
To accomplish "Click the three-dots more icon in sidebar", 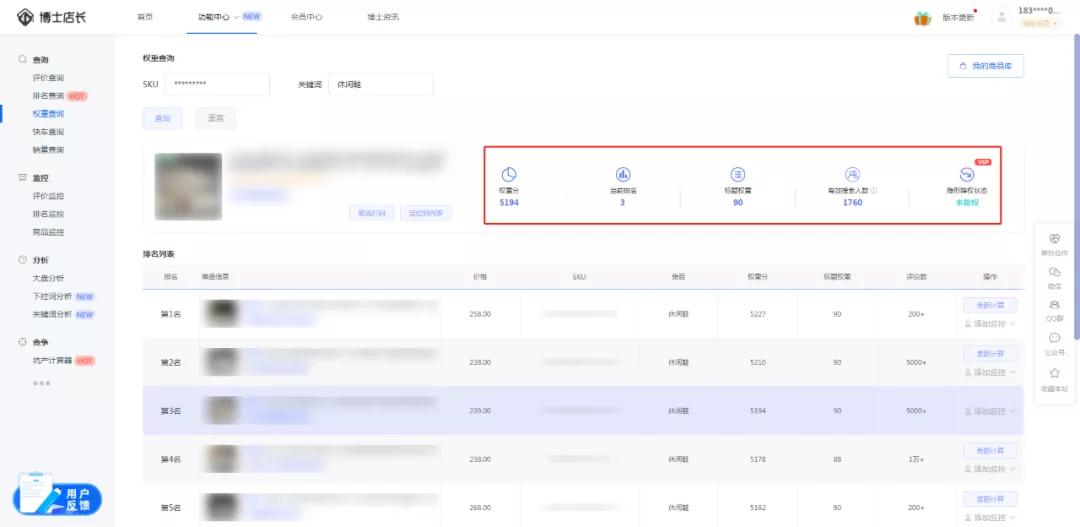I will pyautogui.click(x=41, y=382).
